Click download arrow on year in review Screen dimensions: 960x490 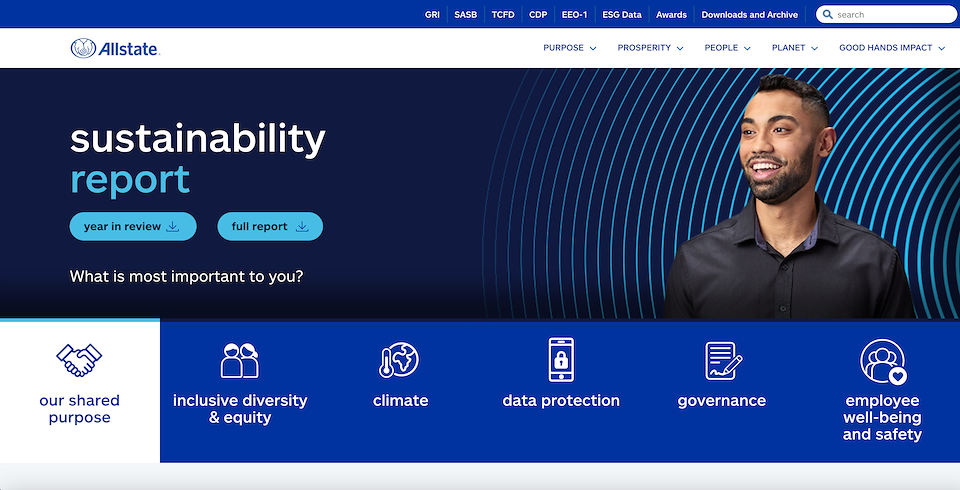(173, 227)
